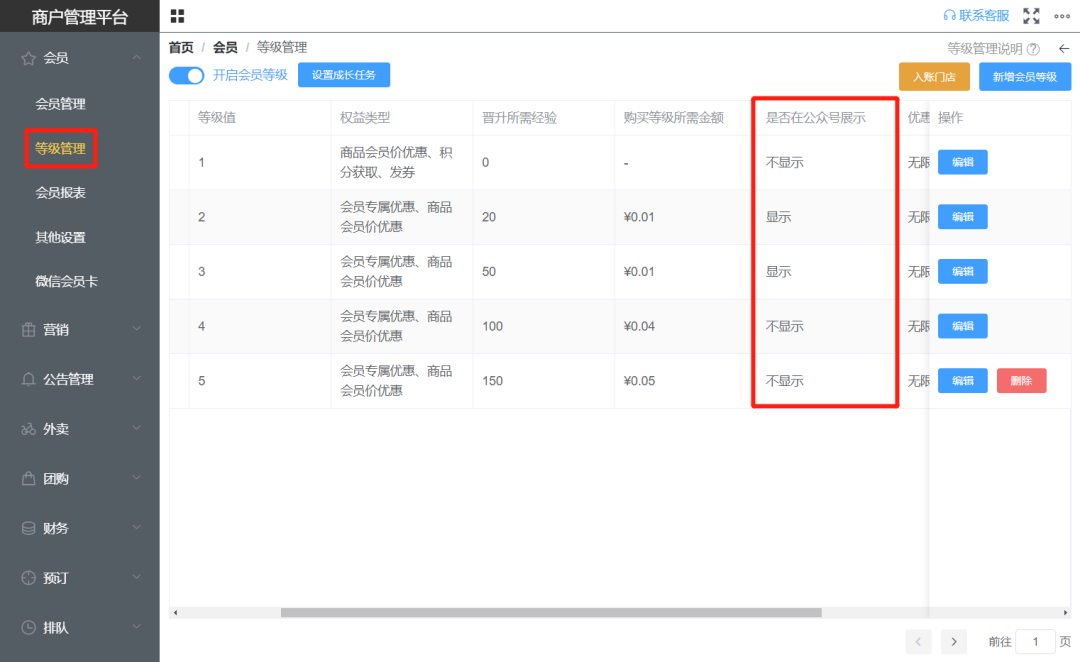1080x662 pixels.
Task: Click the 晋升所需经验 column header
Action: click(519, 118)
